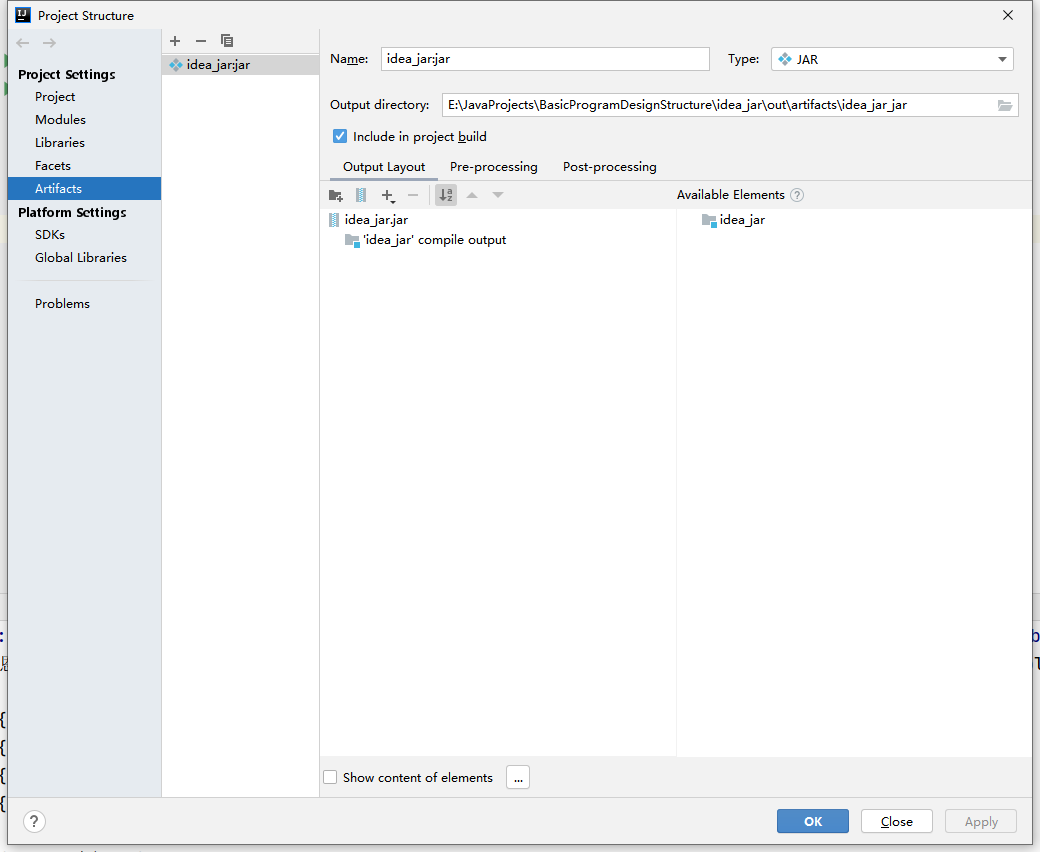The width and height of the screenshot is (1040, 852).
Task: Switch to the Pre-processing tab
Action: (493, 167)
